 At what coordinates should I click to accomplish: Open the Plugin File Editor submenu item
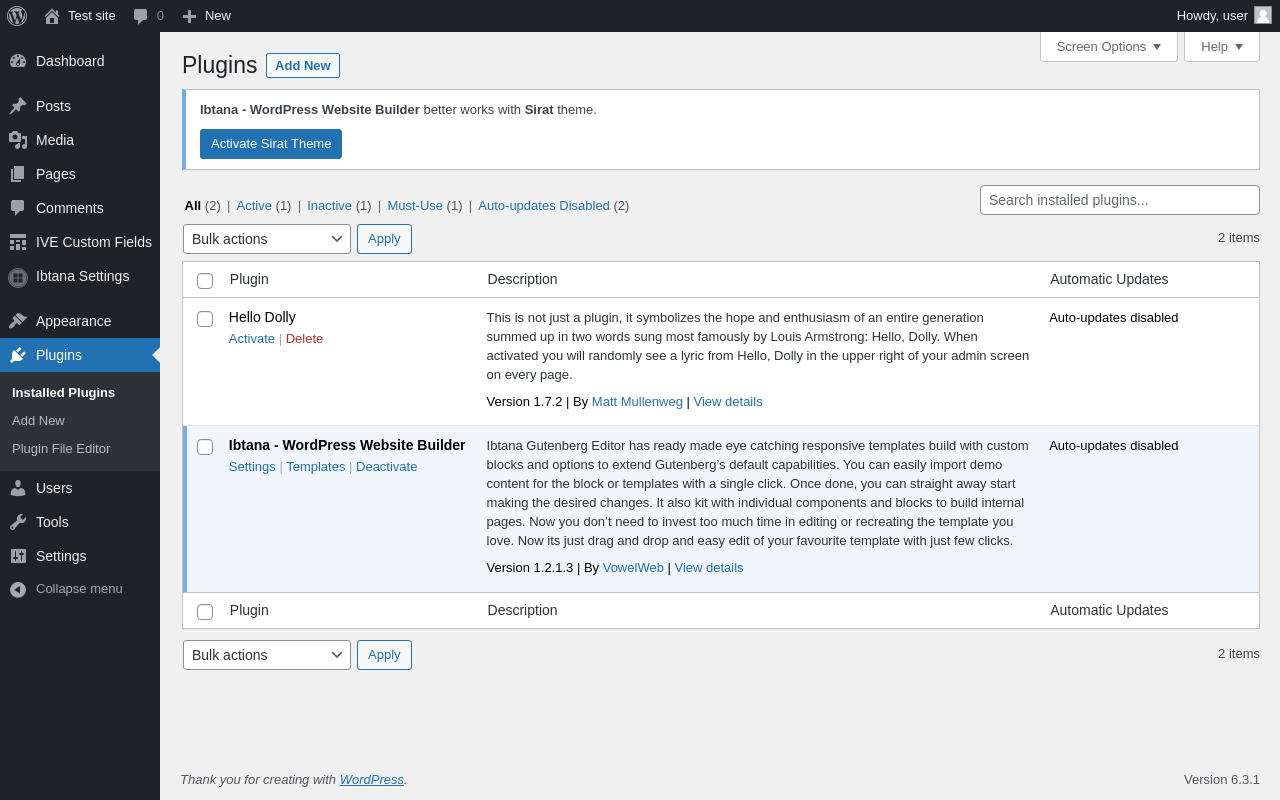(x=61, y=449)
